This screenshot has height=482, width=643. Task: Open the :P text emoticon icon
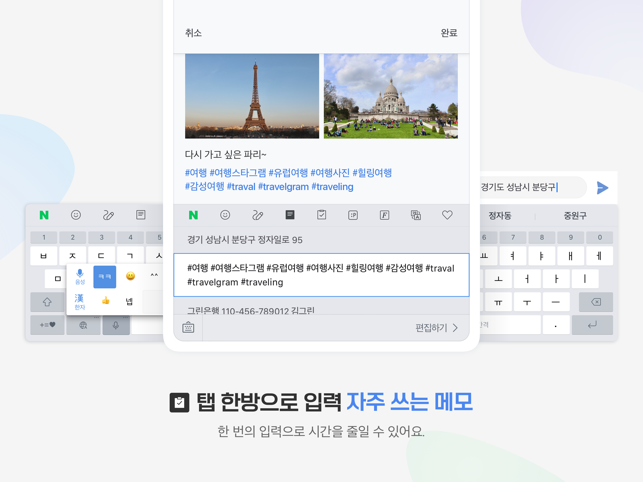tap(353, 215)
